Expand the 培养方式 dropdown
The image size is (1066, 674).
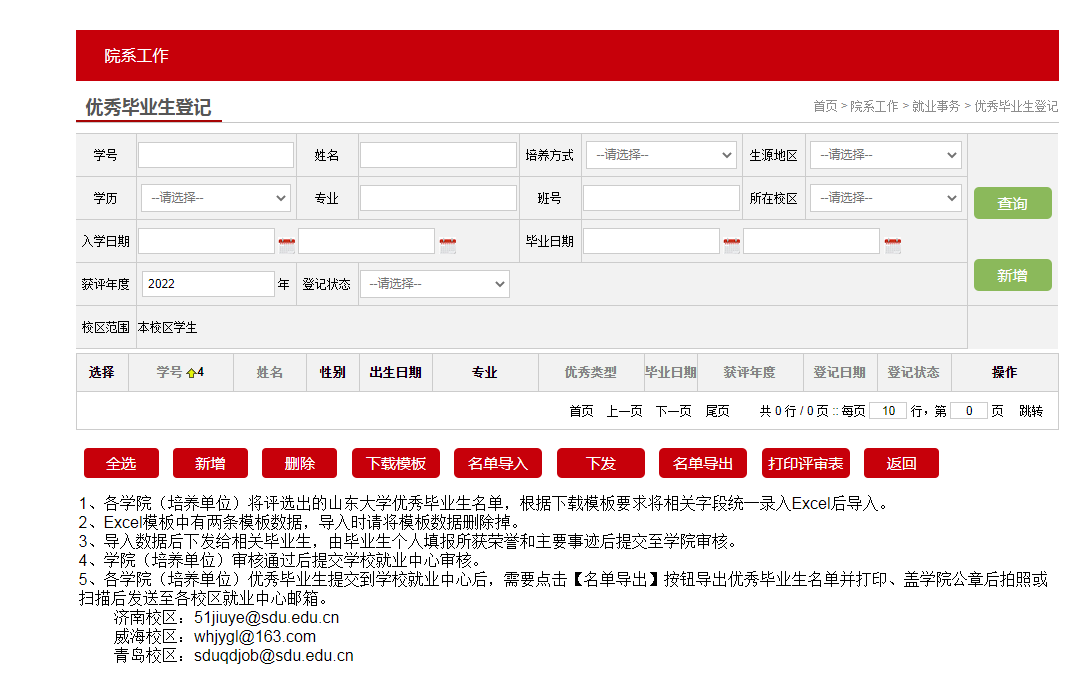[661, 155]
